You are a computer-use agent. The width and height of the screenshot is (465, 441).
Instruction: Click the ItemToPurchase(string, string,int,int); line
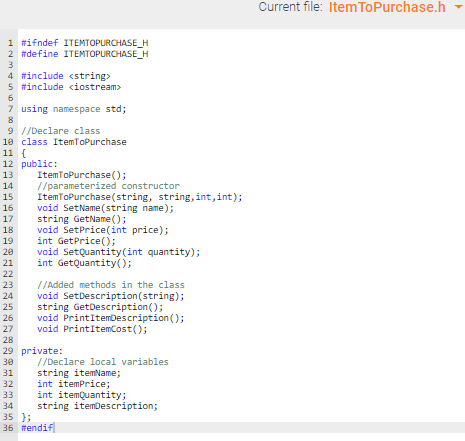pos(140,197)
